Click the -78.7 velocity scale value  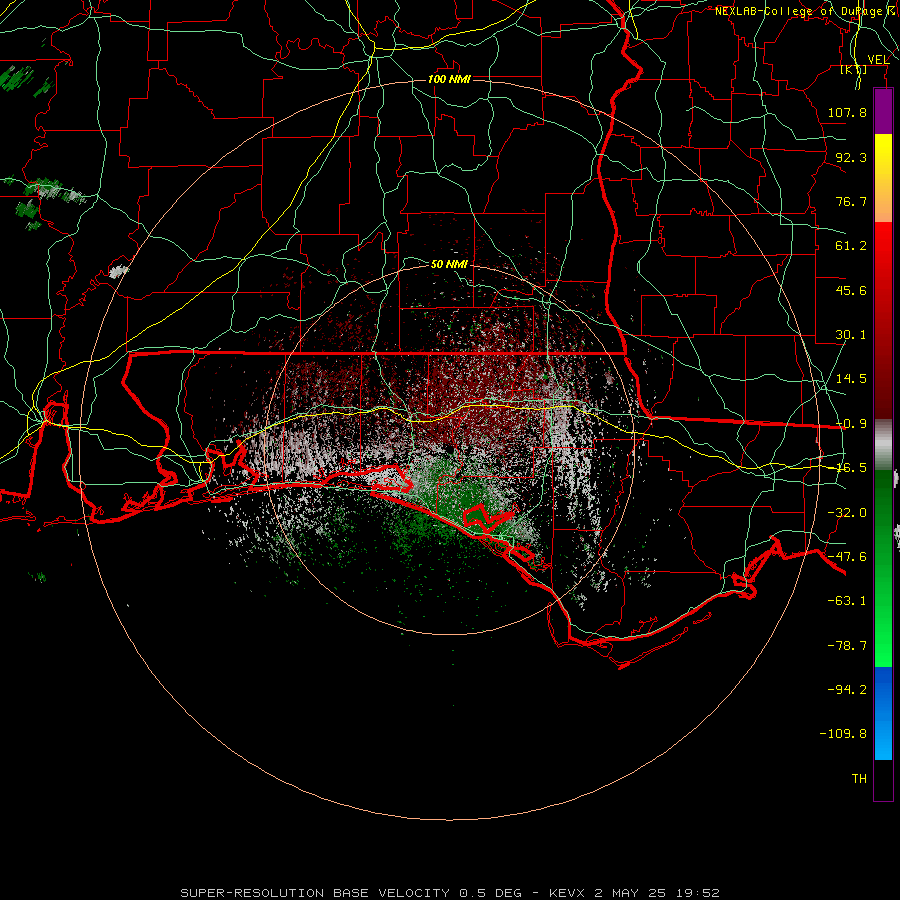847,646
